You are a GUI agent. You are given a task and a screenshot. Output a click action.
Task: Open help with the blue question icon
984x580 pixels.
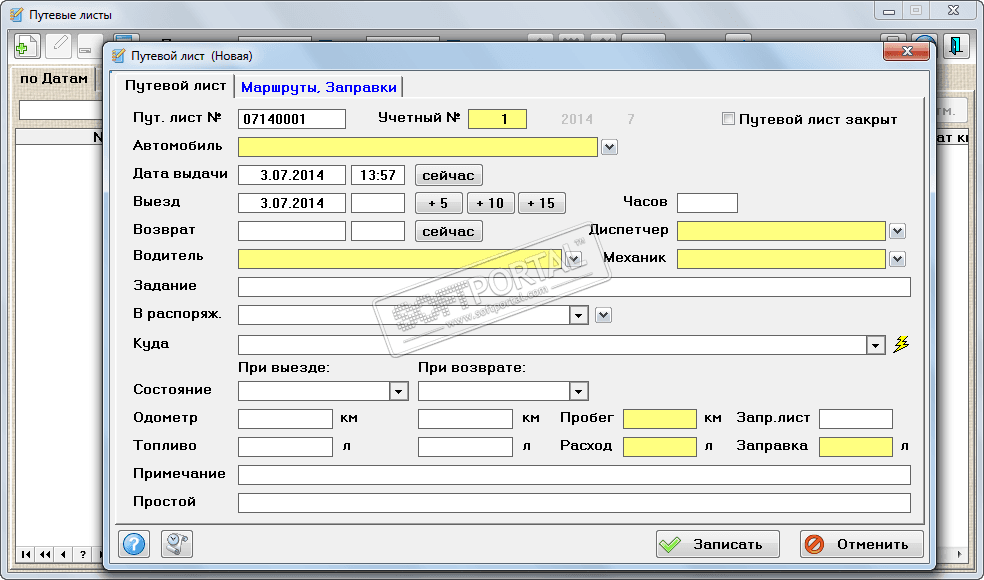pyautogui.click(x=134, y=544)
